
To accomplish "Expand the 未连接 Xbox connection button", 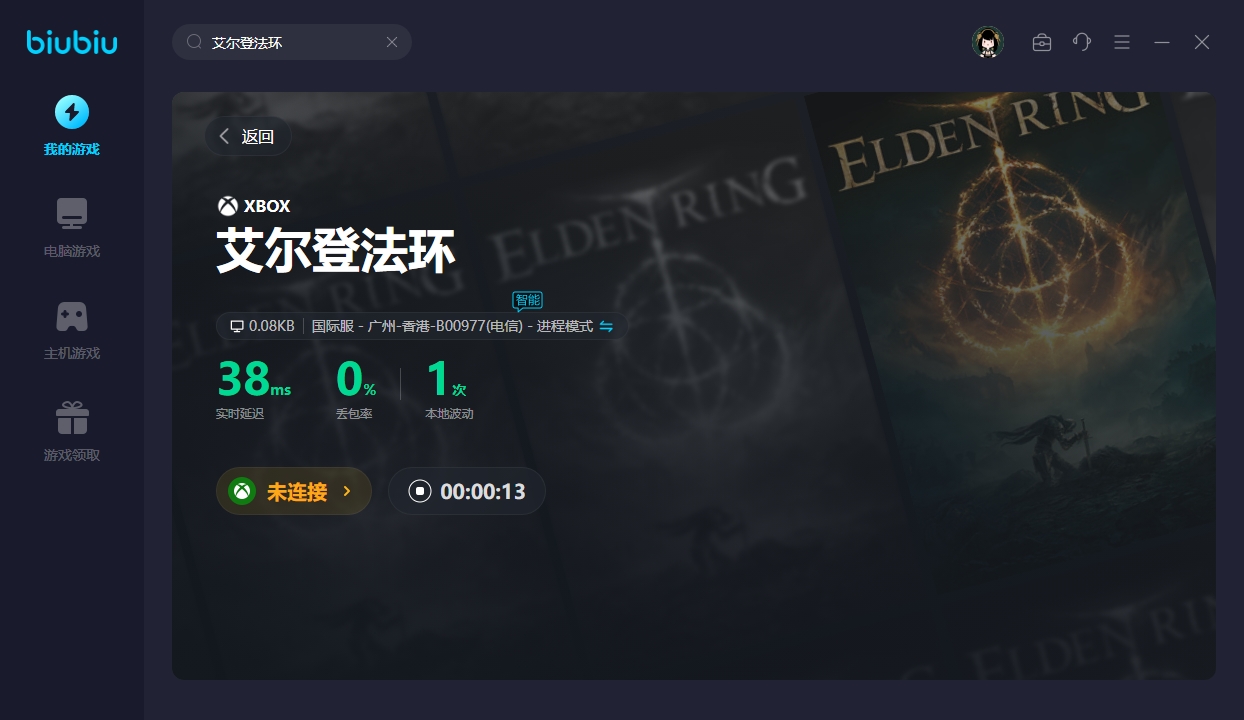I will [x=294, y=491].
